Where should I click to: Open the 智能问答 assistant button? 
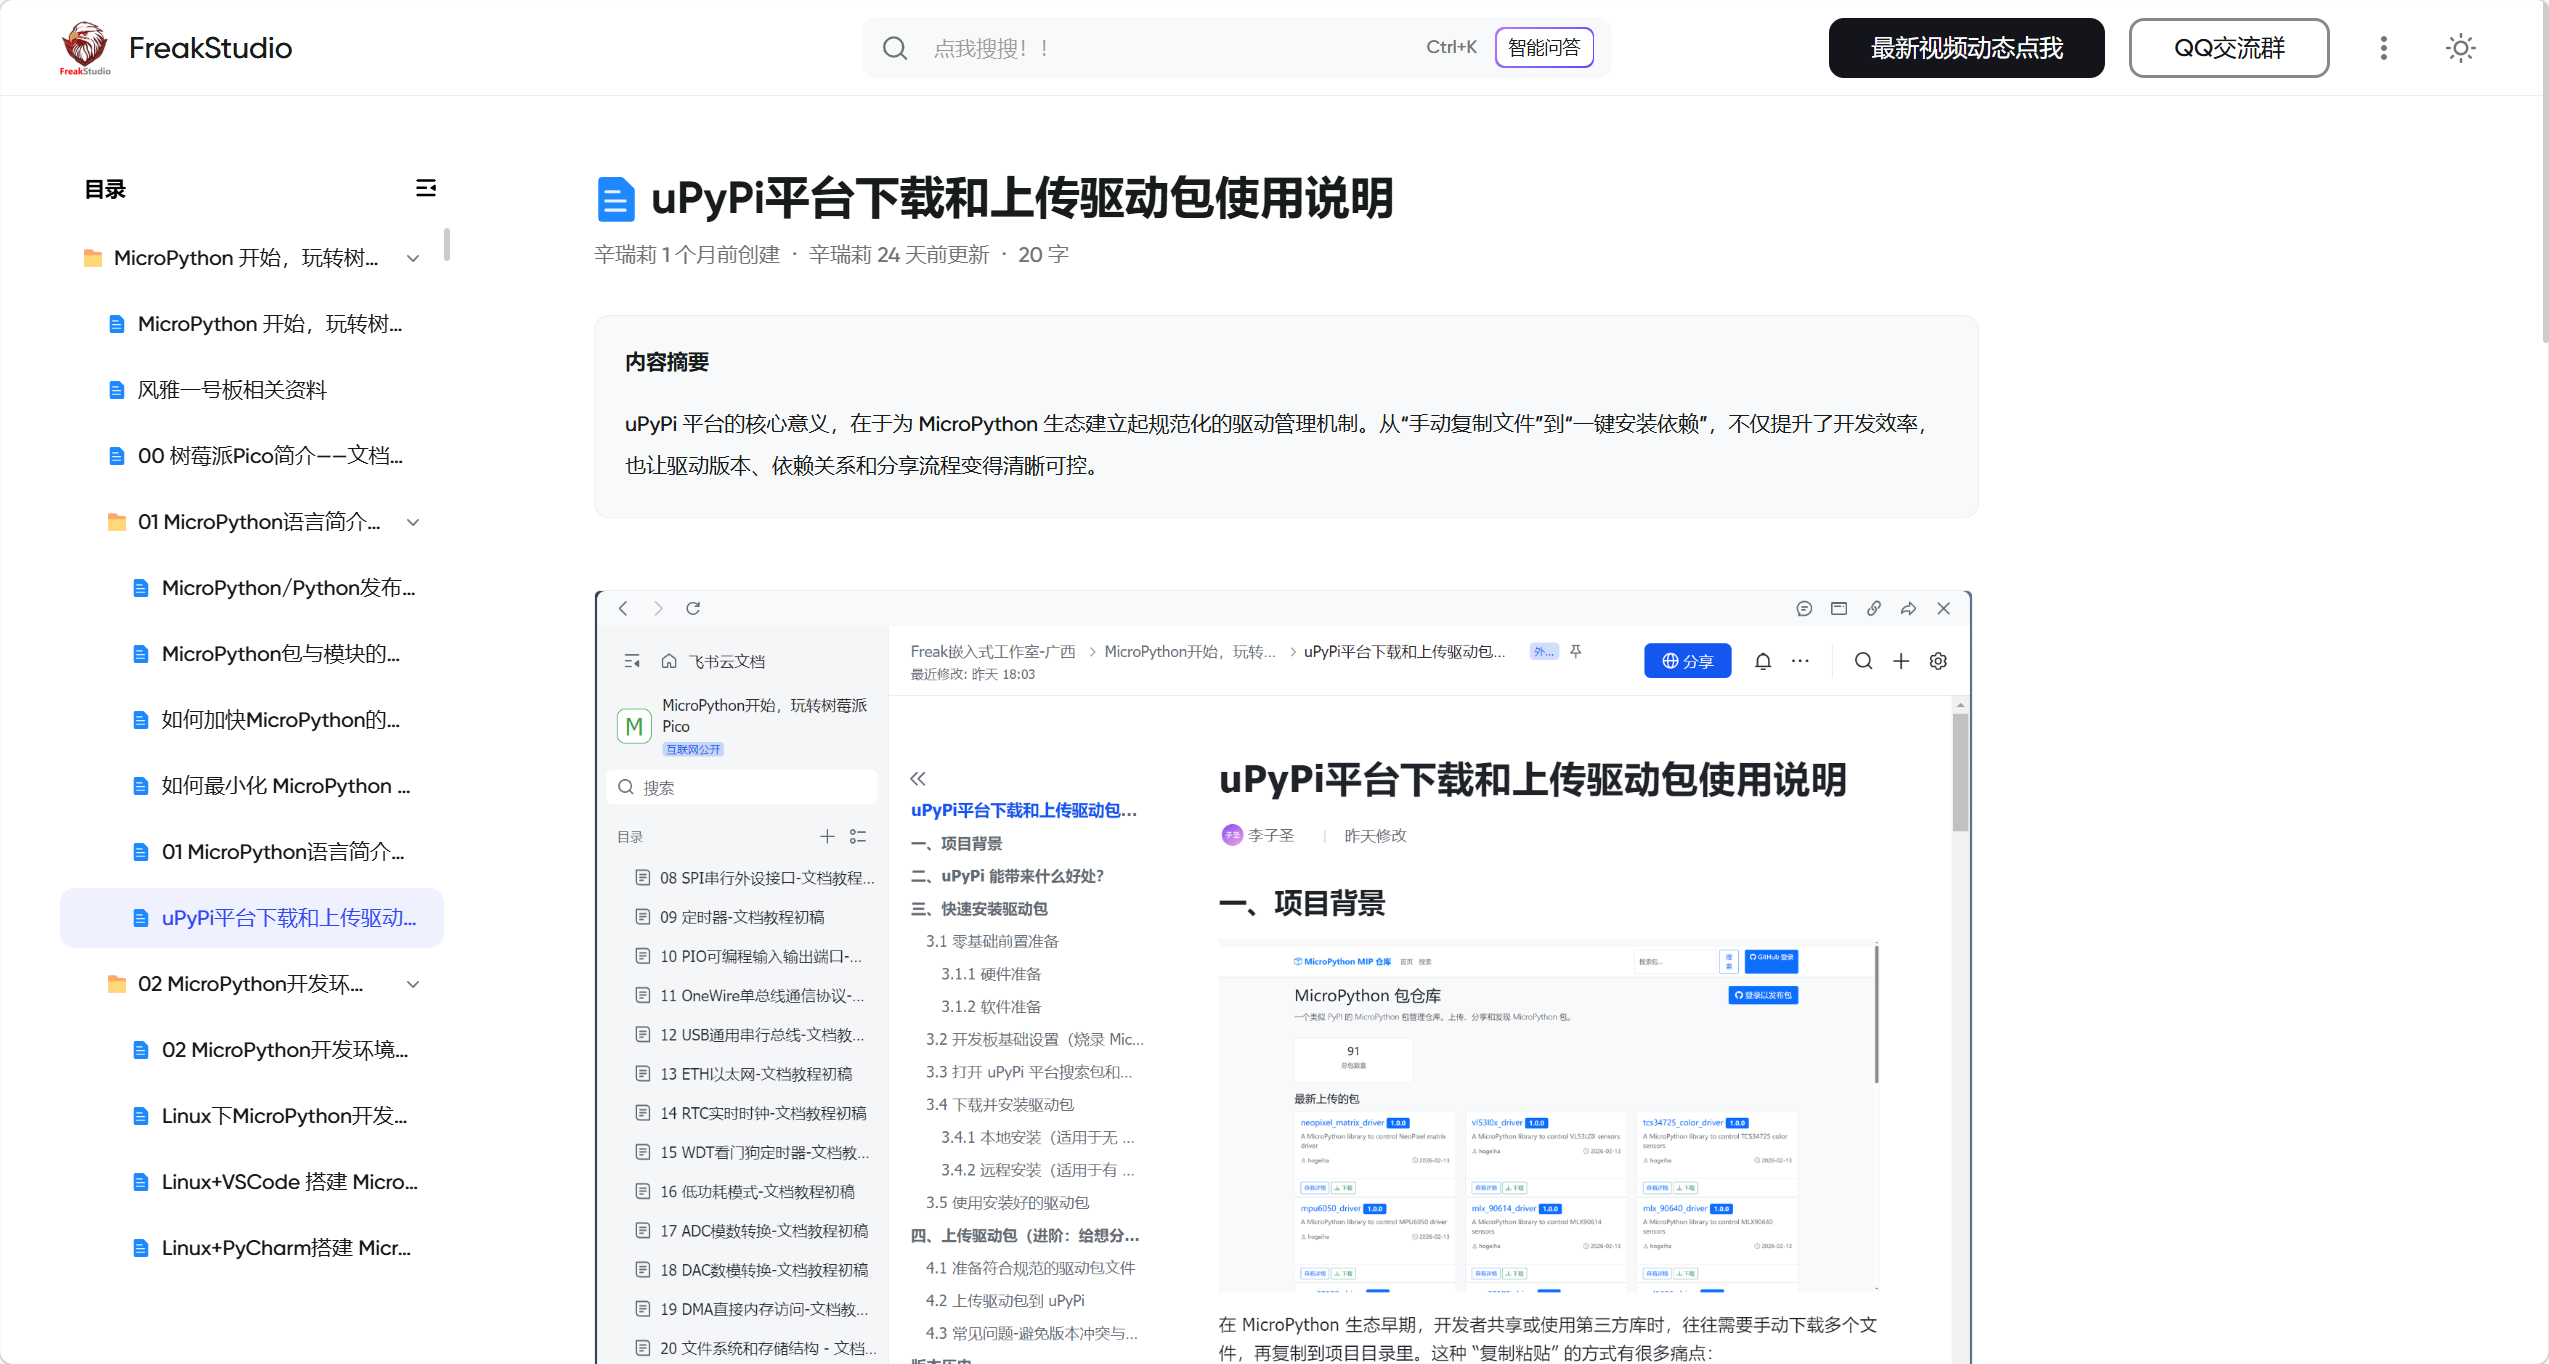(1544, 48)
